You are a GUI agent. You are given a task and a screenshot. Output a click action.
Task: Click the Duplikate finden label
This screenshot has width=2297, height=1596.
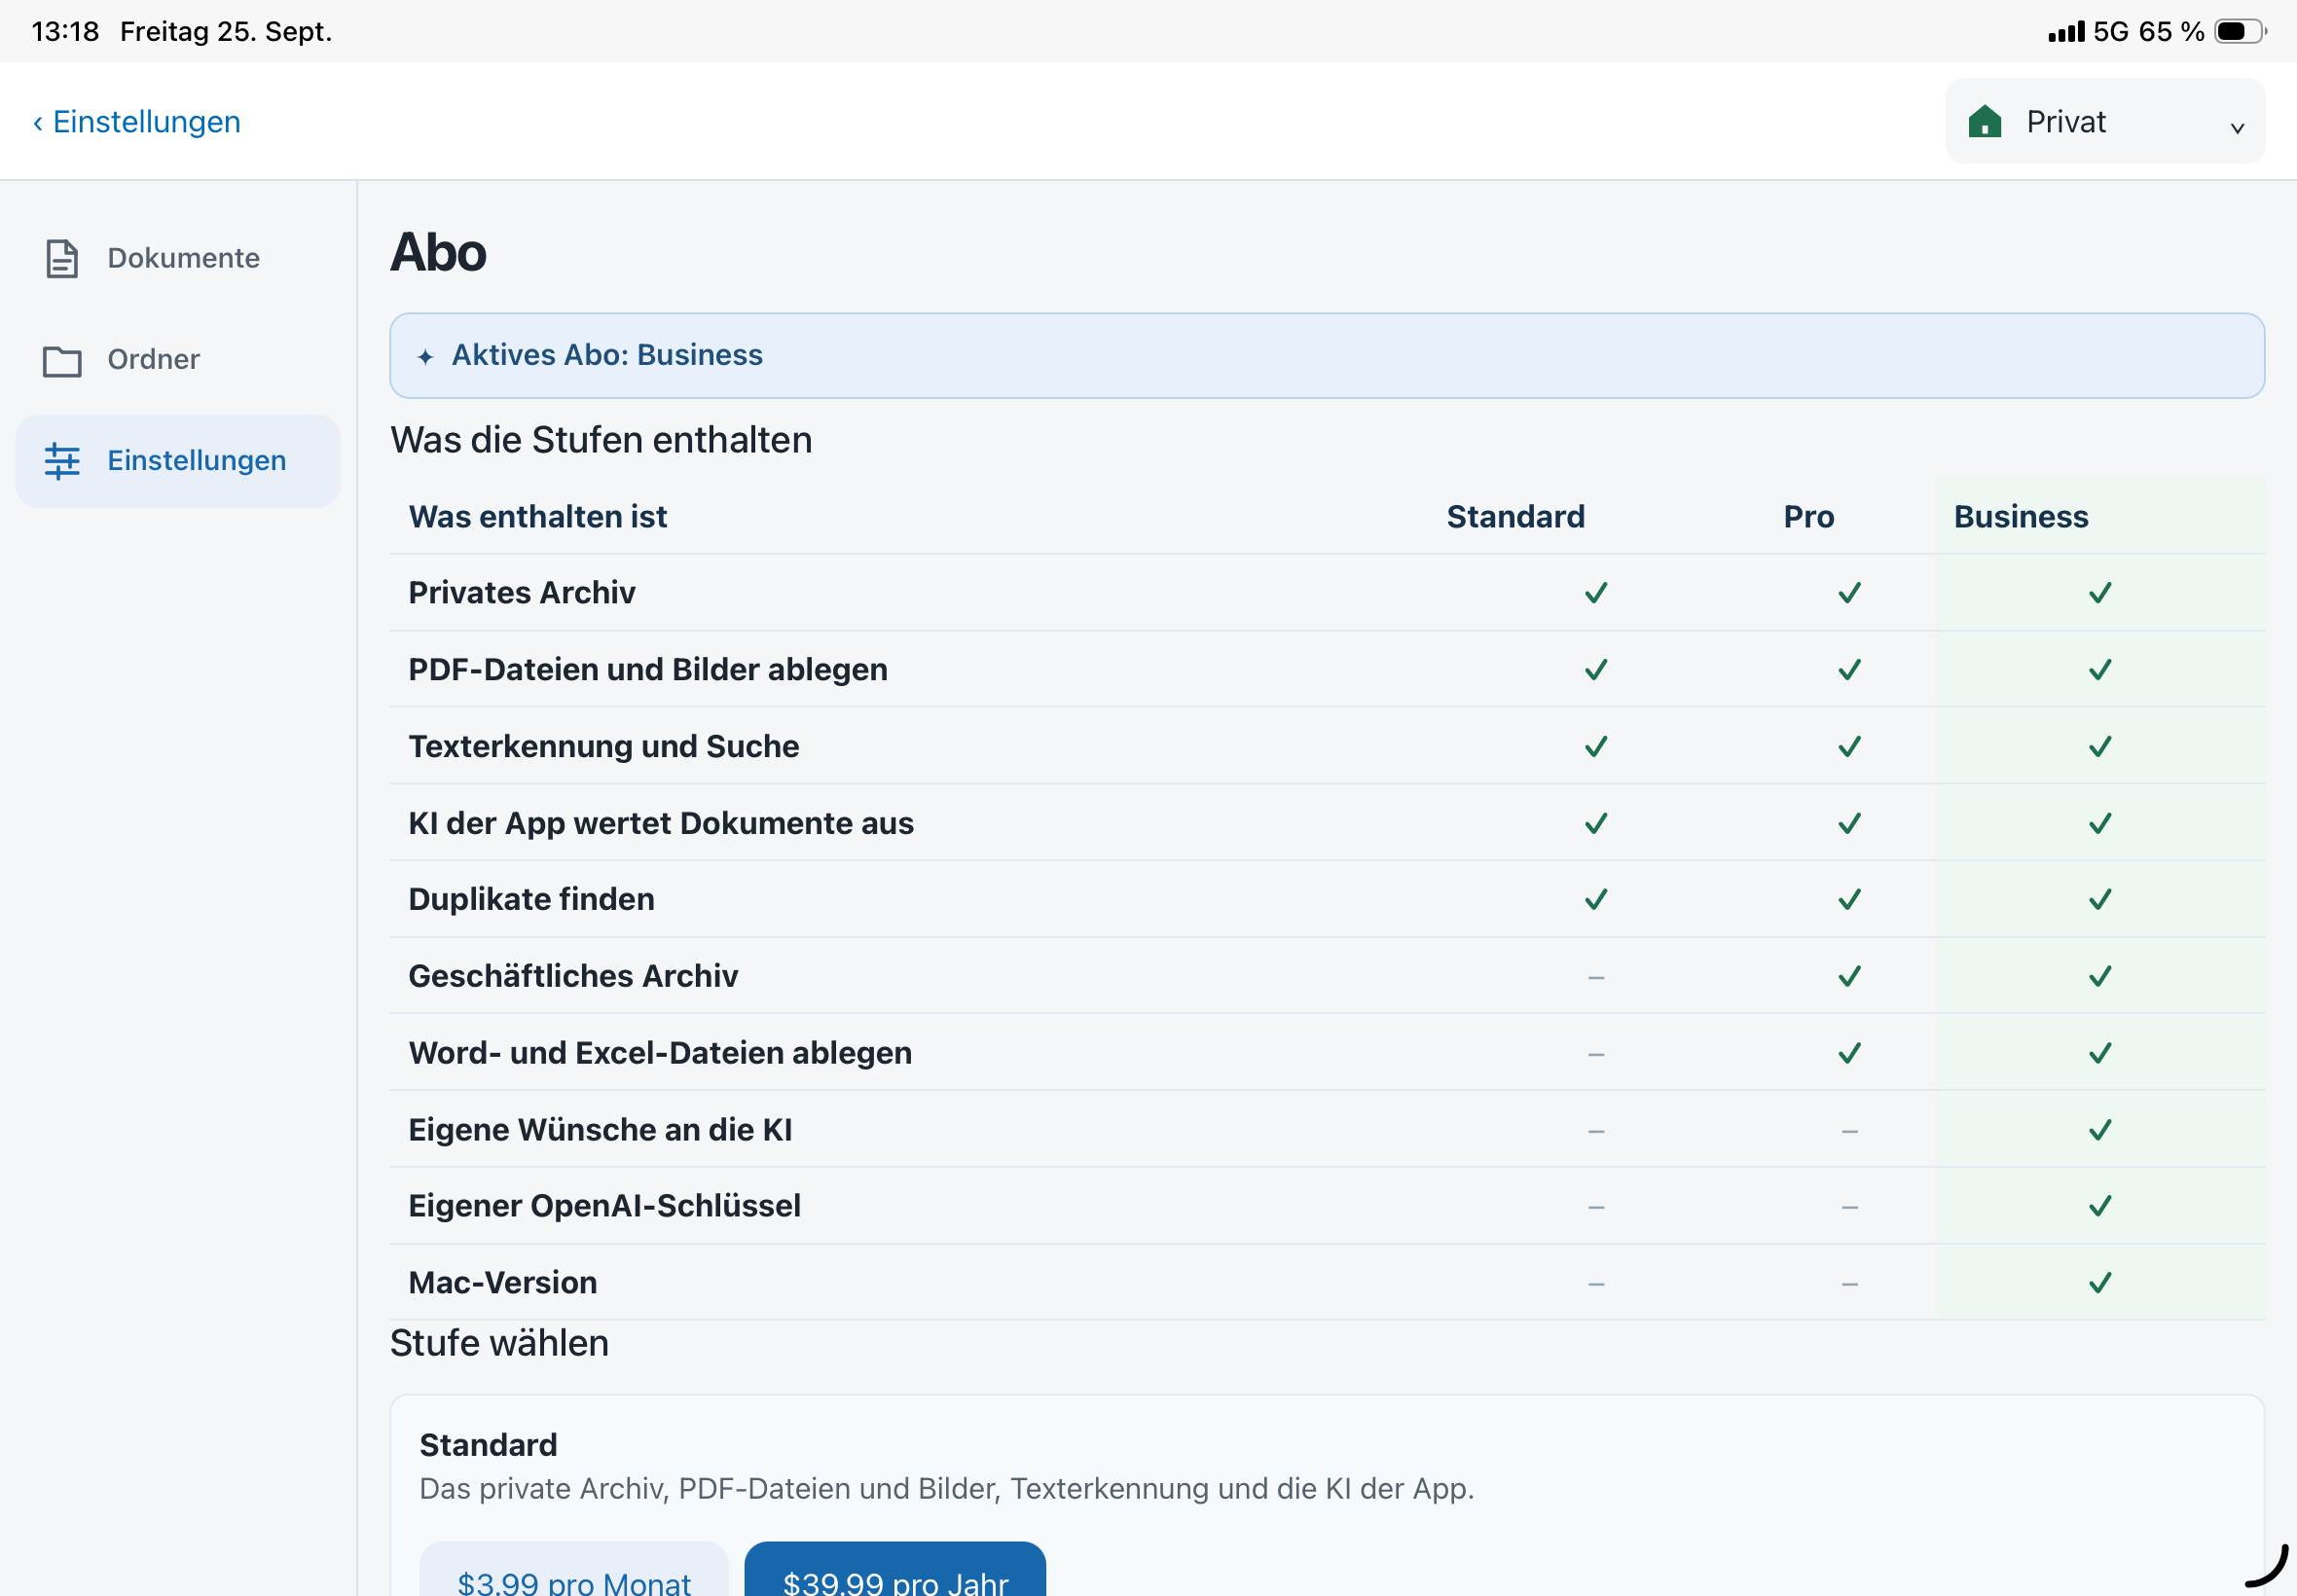[532, 899]
